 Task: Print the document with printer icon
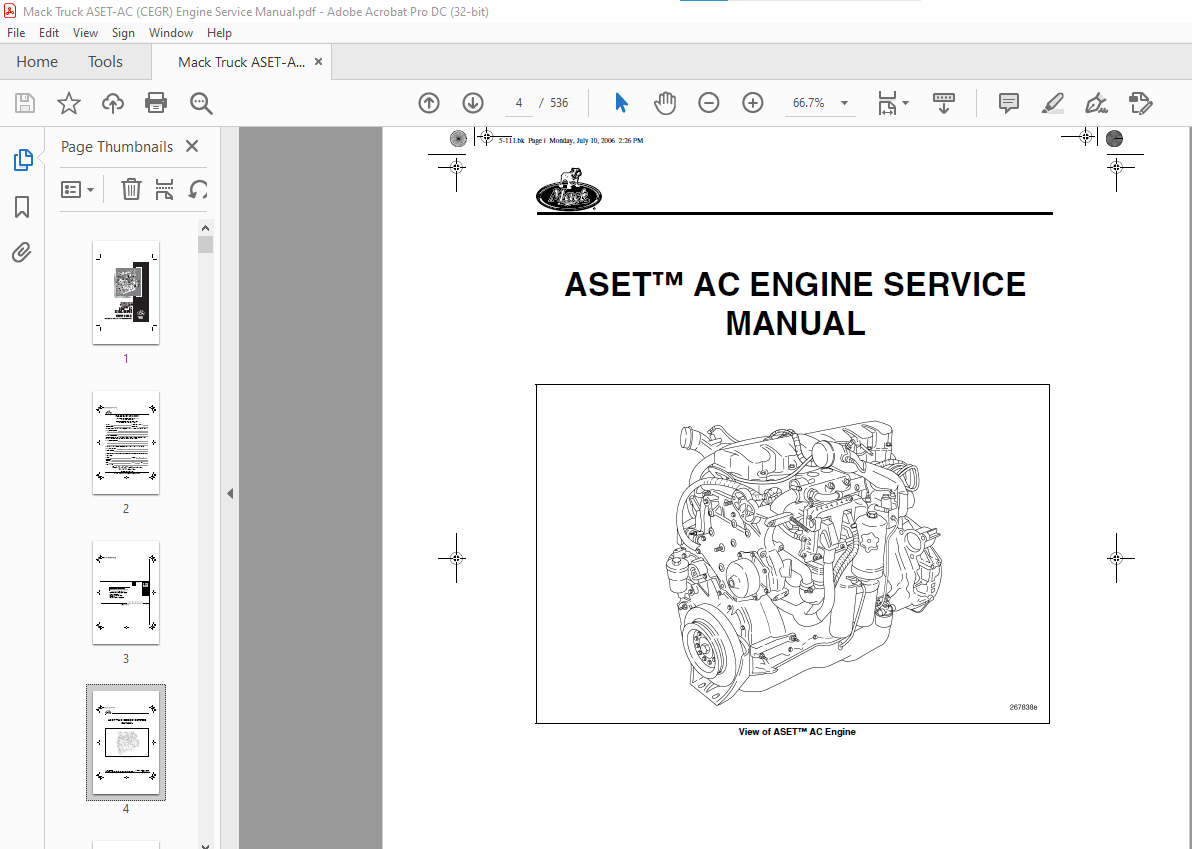[x=156, y=103]
